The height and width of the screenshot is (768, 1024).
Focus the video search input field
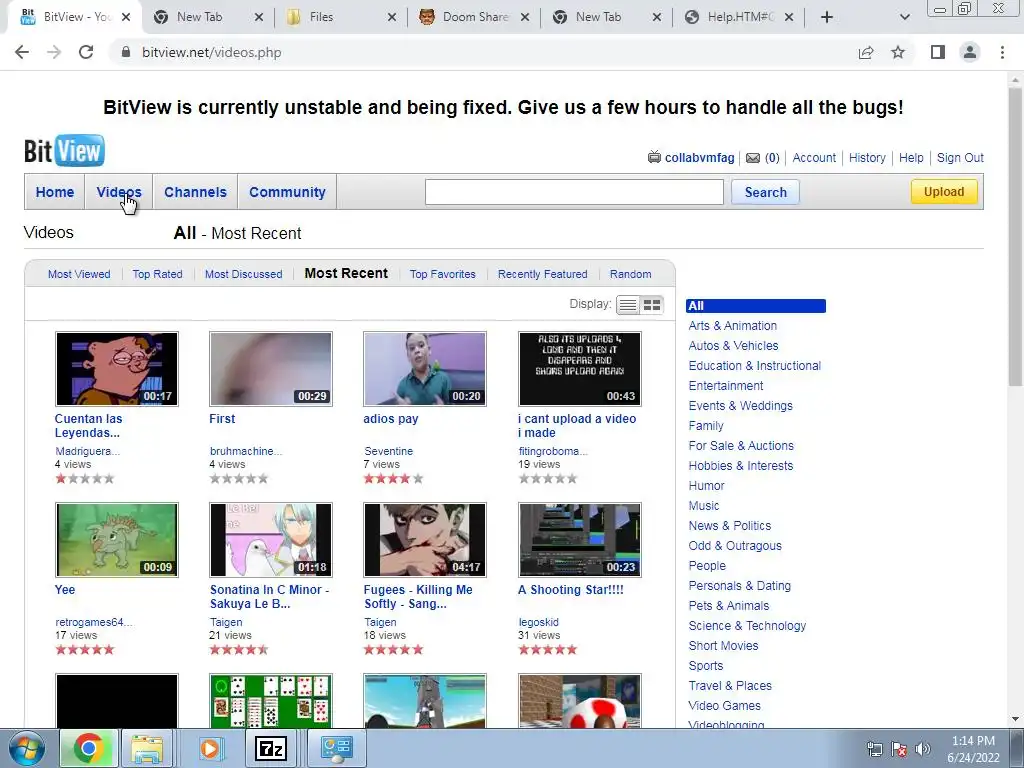[x=574, y=192]
